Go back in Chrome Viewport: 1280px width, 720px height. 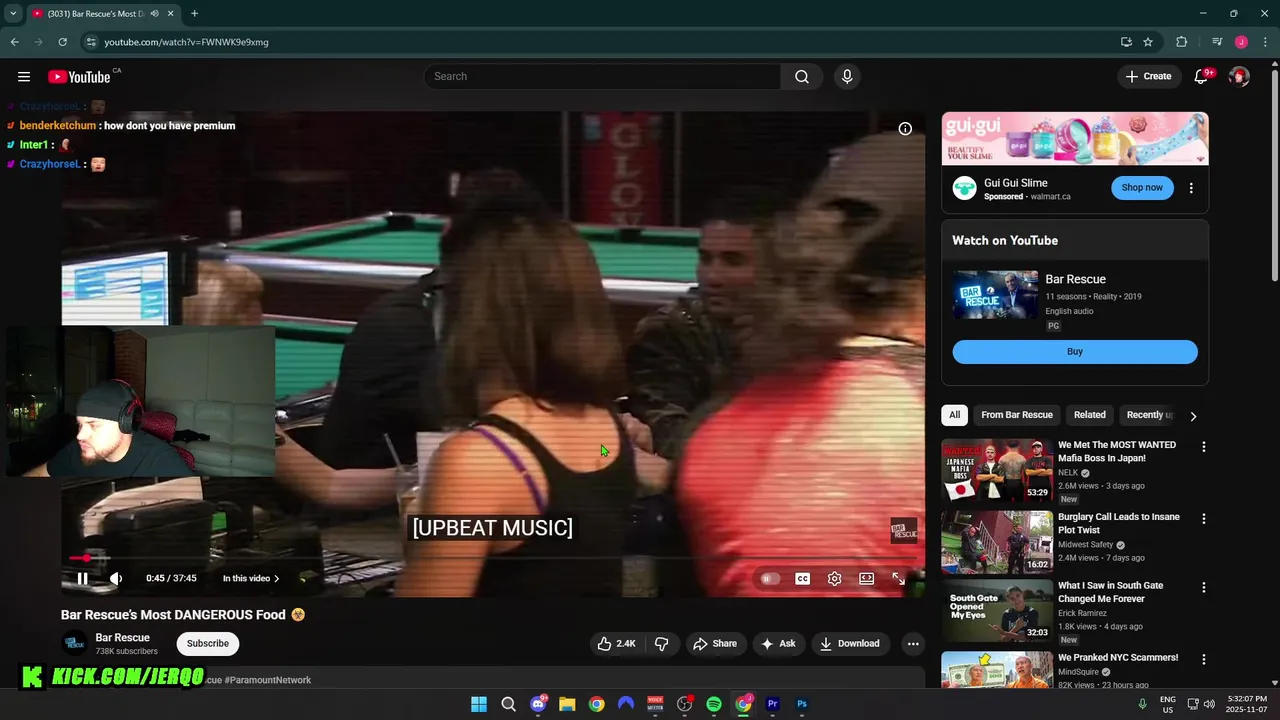(15, 42)
